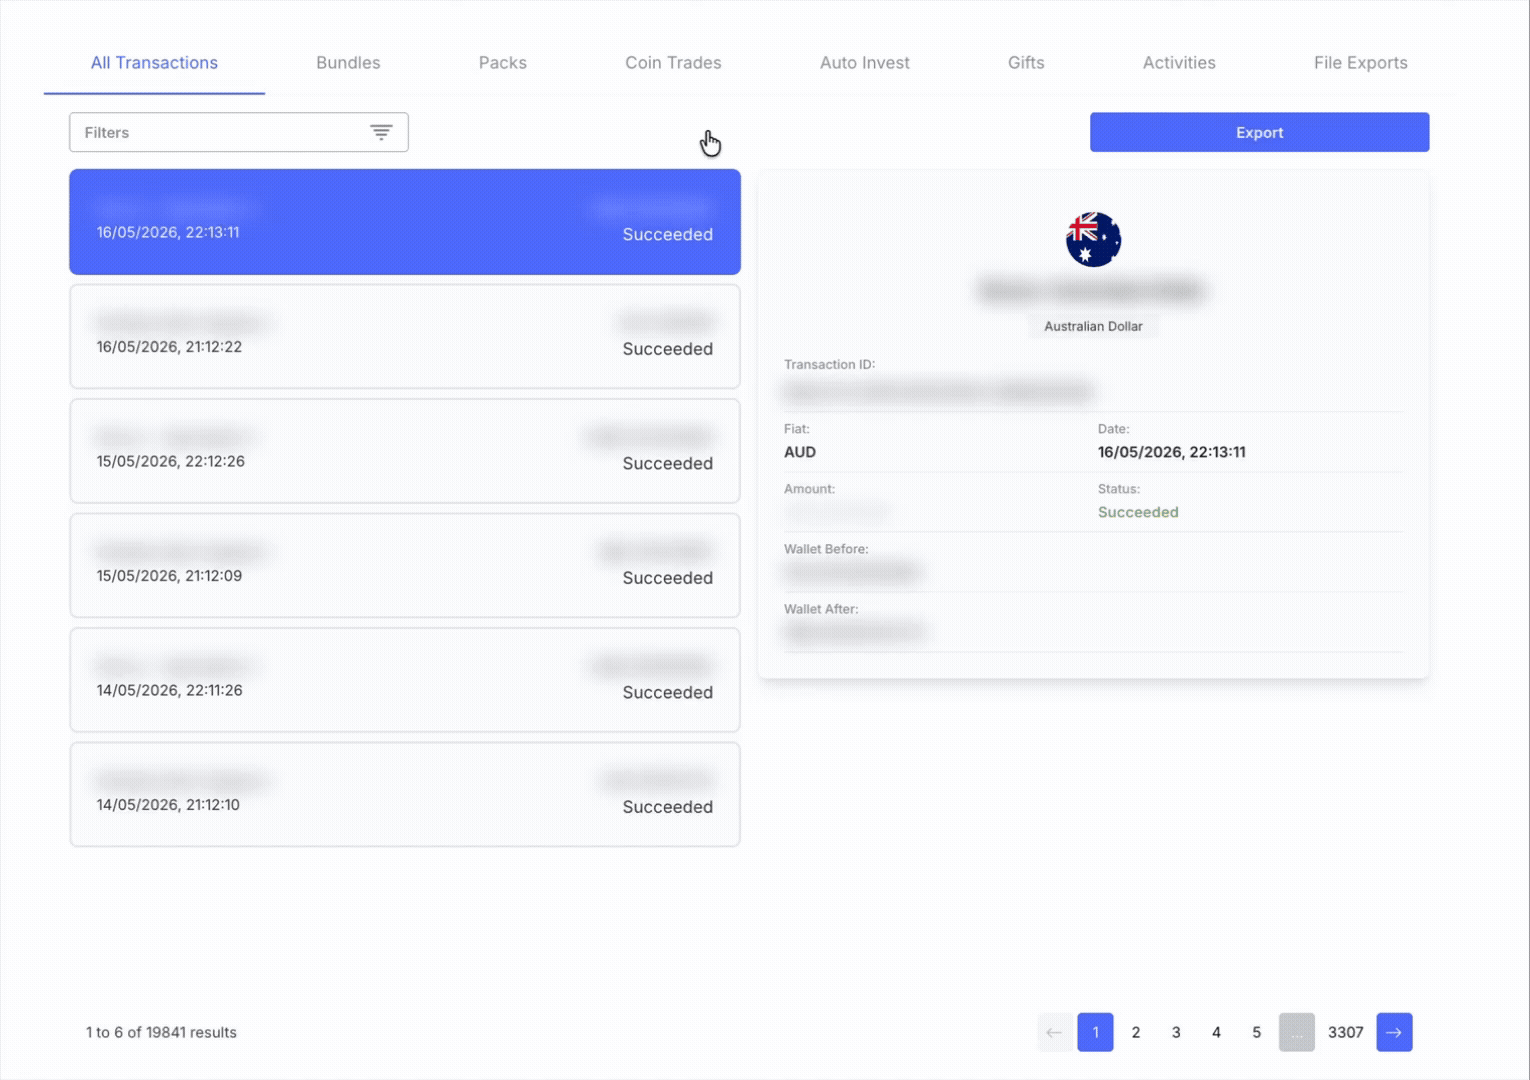Switch to the Packs tab
The height and width of the screenshot is (1080, 1530).
pos(502,62)
